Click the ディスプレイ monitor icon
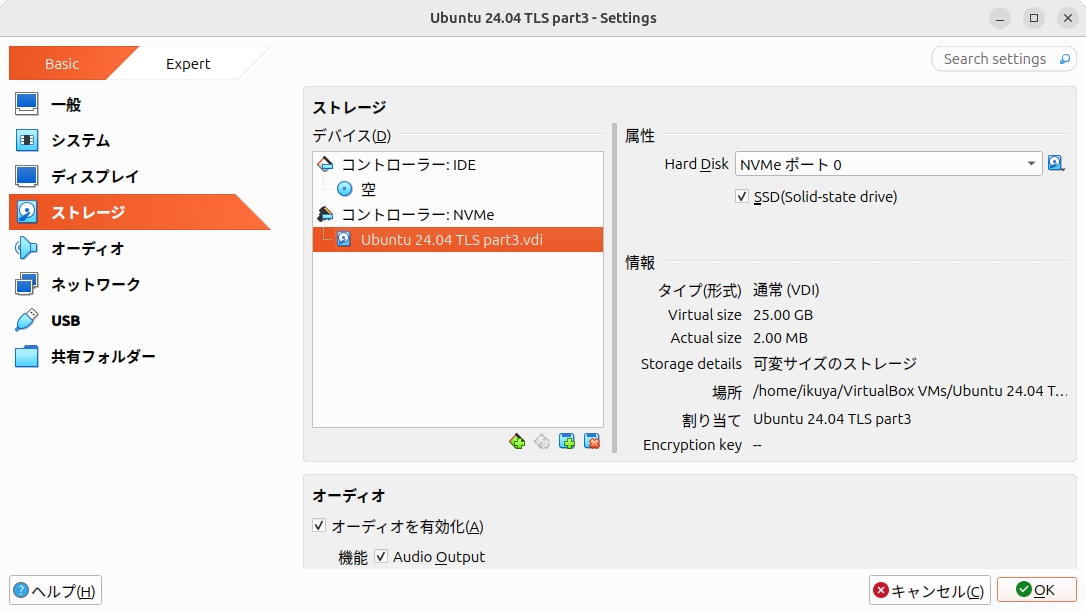 click(26, 177)
